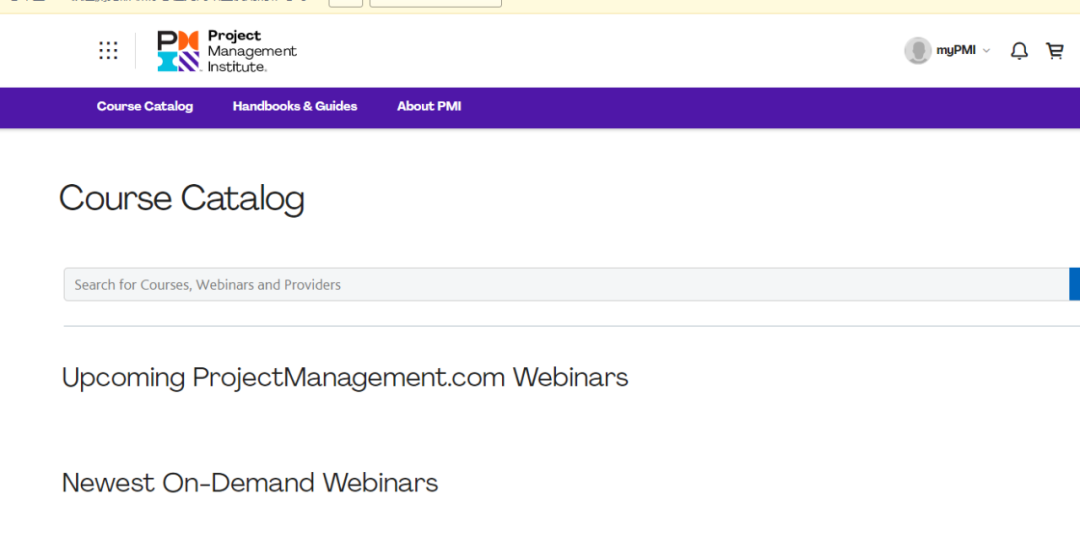This screenshot has width=1080, height=537.
Task: View the shopping cart
Action: [x=1054, y=51]
